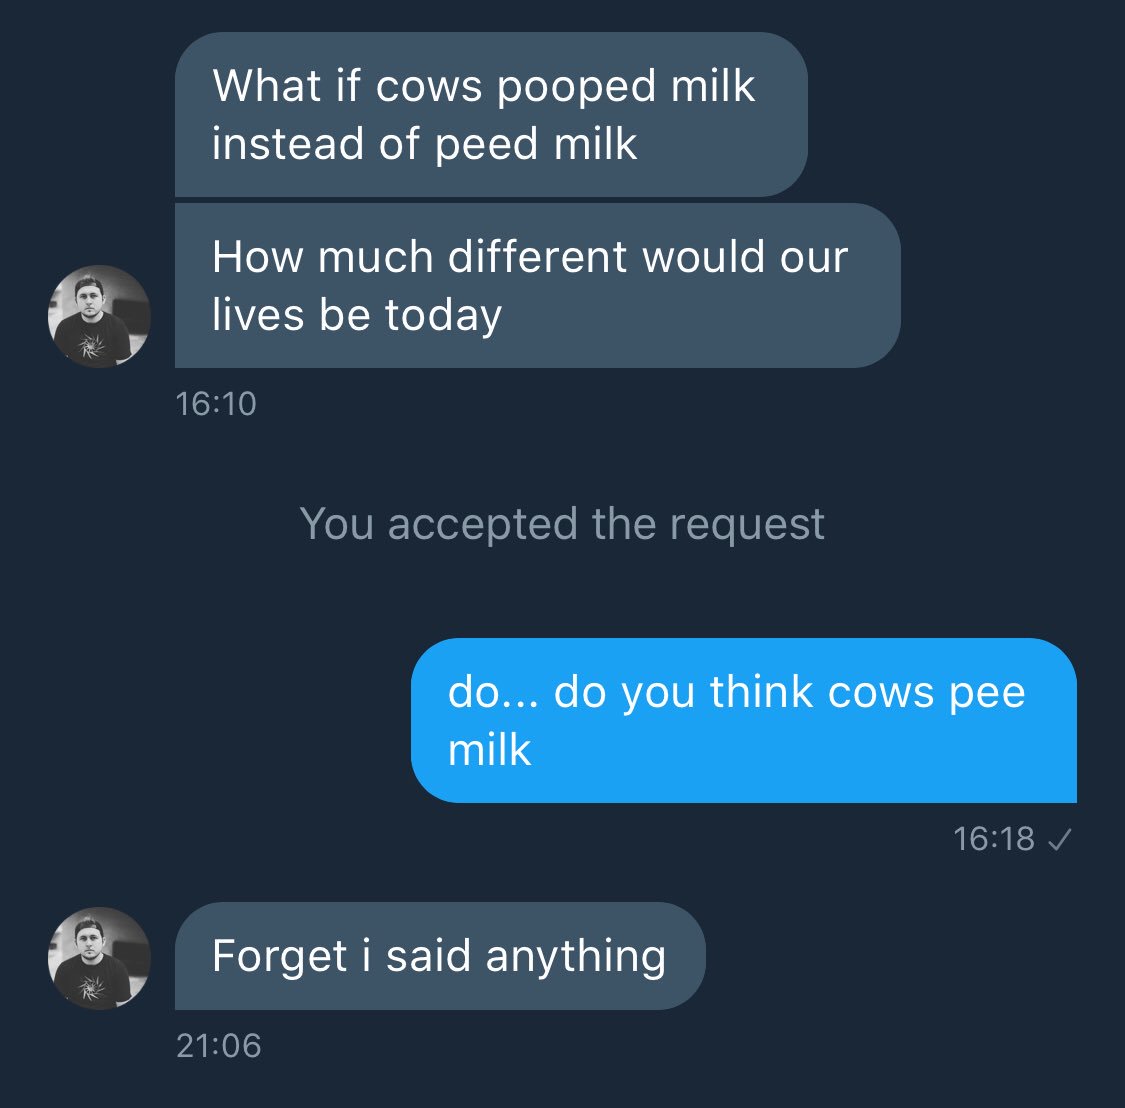Click the word 'Forget' in the last message
The image size is (1125, 1108).
click(x=279, y=957)
